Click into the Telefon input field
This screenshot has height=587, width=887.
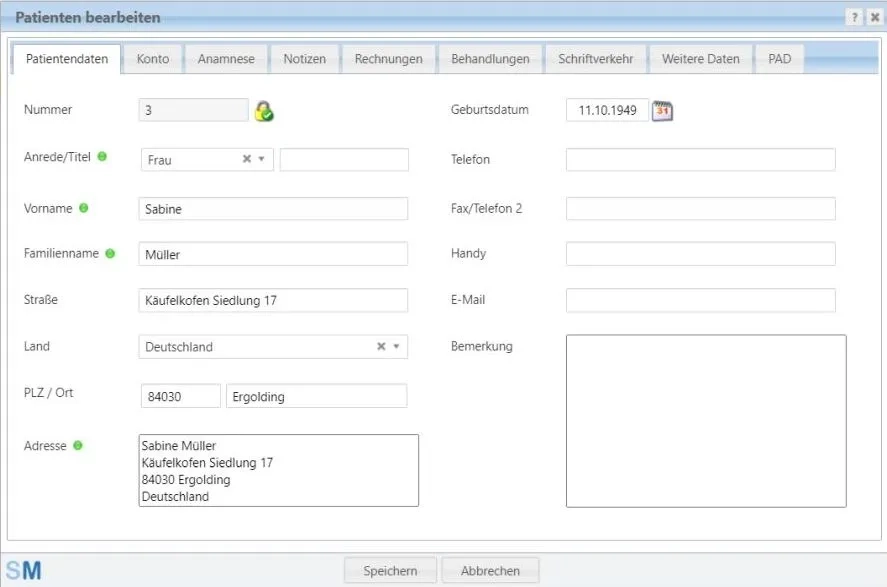pyautogui.click(x=700, y=160)
